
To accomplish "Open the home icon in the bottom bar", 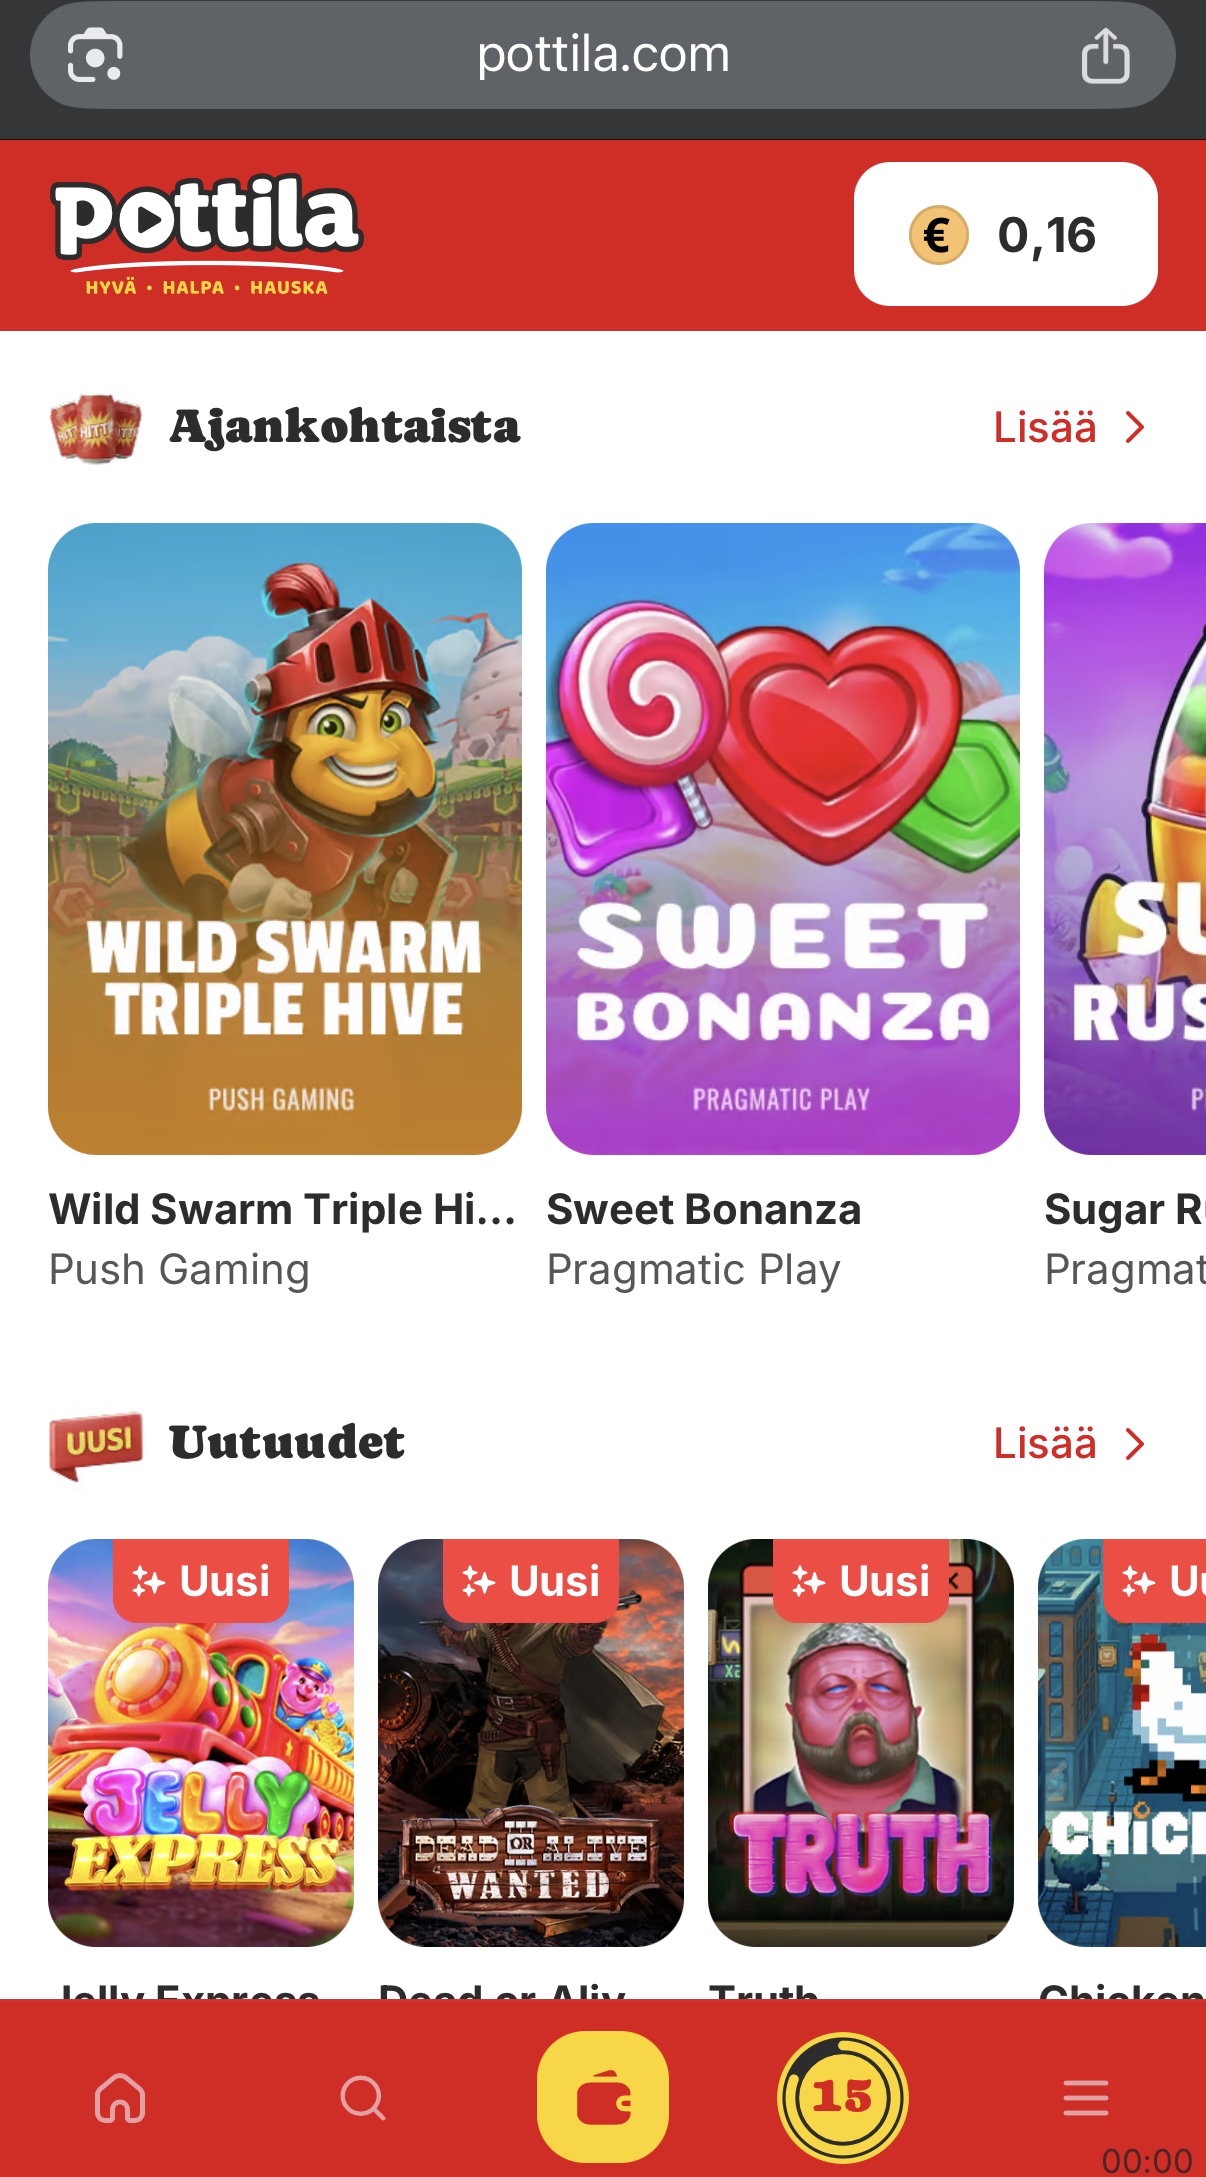I will (120, 2097).
